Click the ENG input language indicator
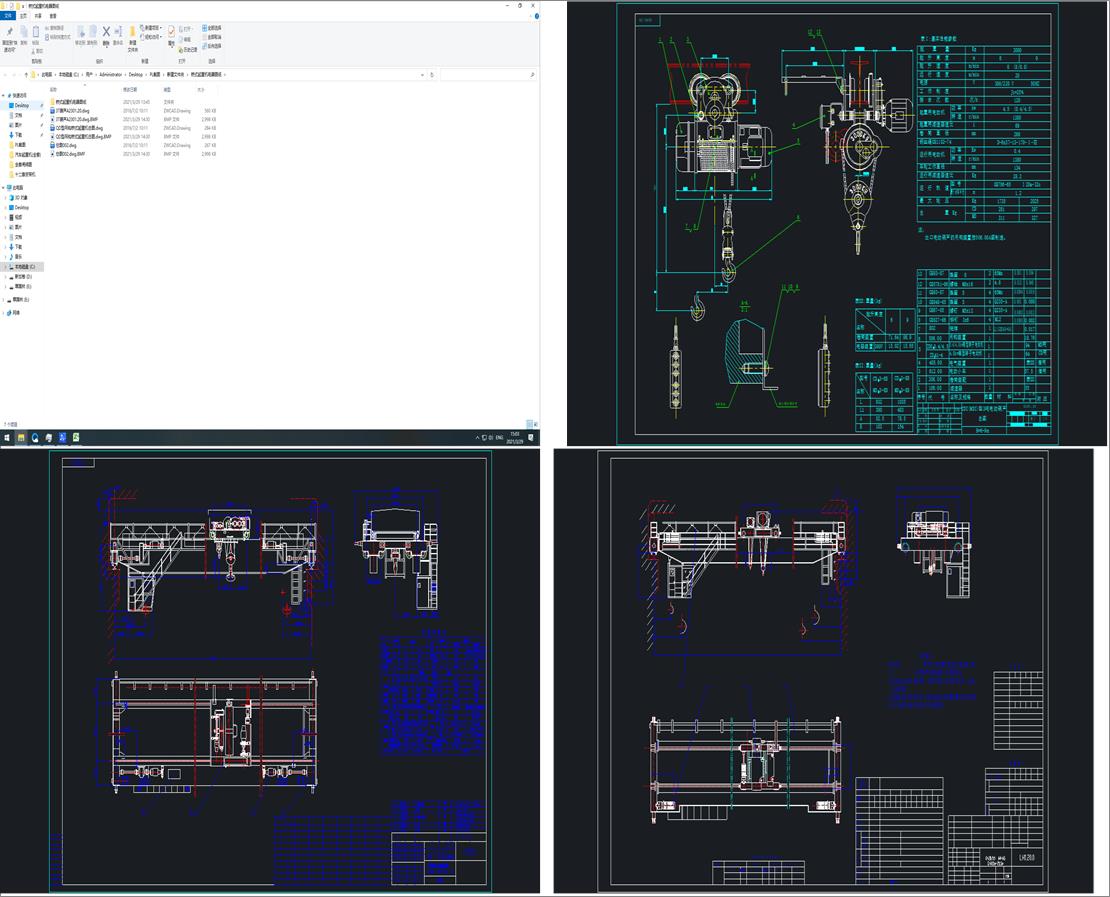 [x=499, y=438]
